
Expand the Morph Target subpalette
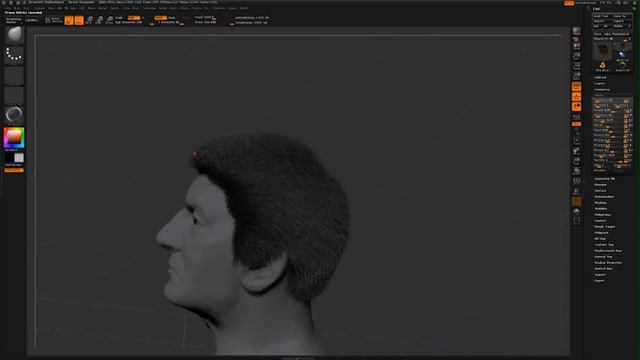(x=605, y=227)
